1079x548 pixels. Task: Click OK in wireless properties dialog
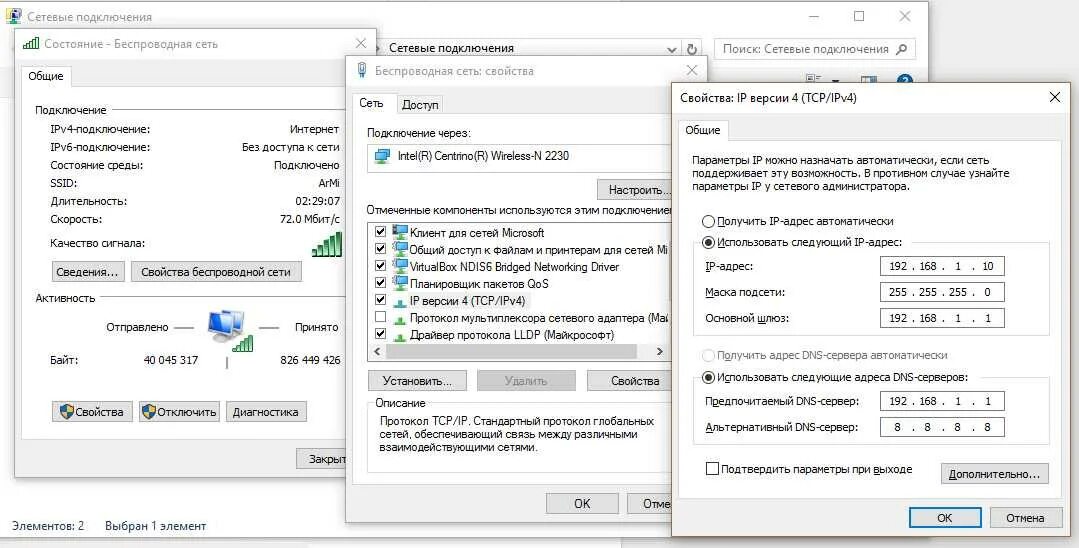click(x=582, y=503)
